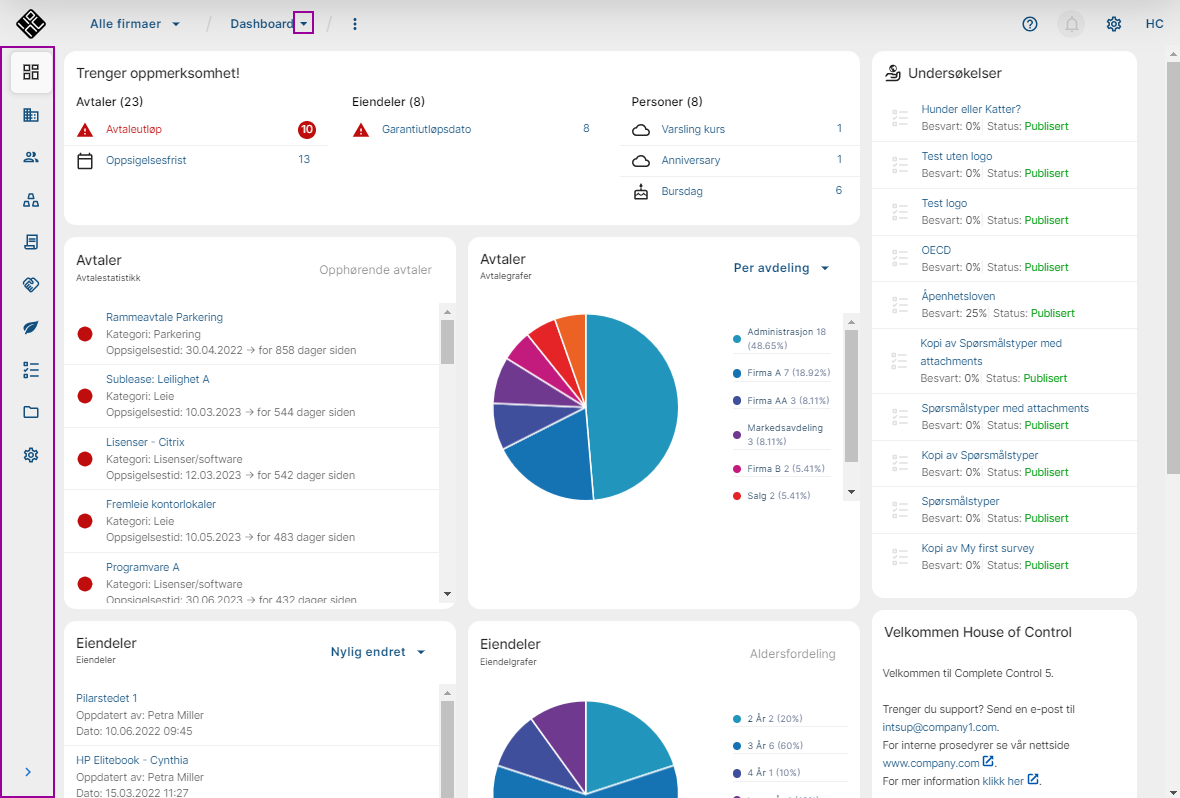Open the Alle firmaer company dropdown

[x=135, y=24]
